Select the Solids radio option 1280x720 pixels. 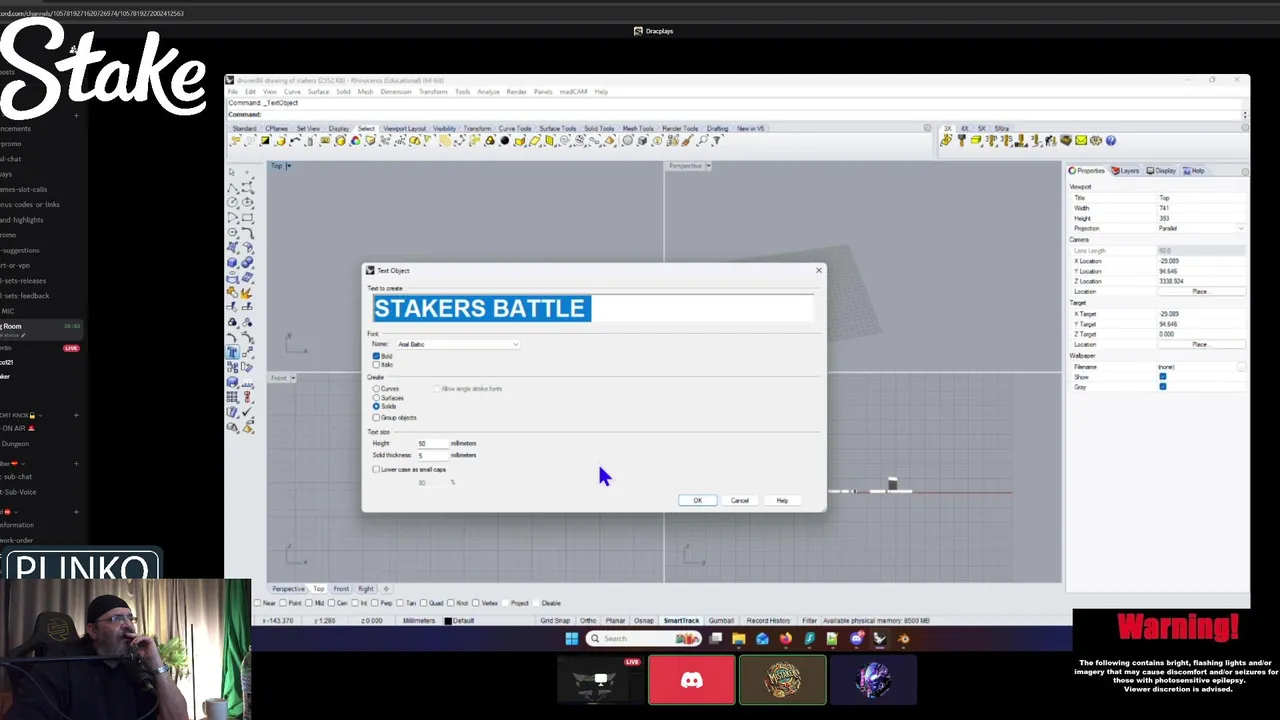[377, 407]
